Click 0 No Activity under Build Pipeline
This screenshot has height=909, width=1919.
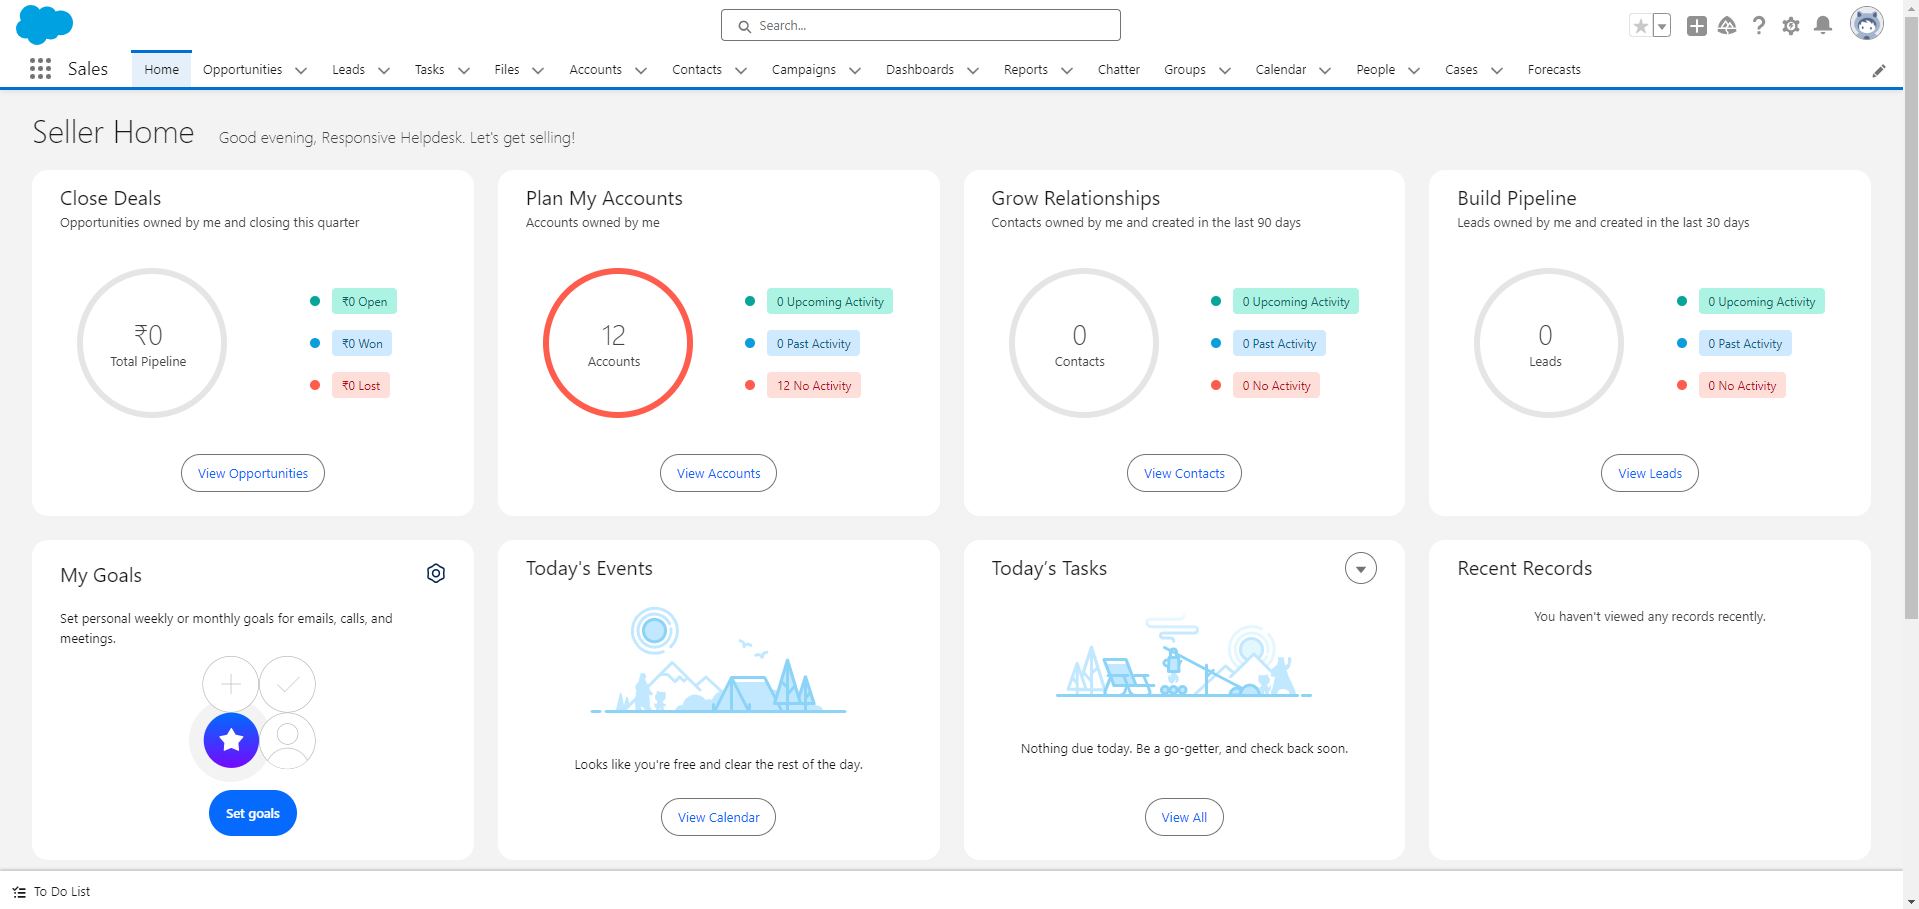point(1742,385)
